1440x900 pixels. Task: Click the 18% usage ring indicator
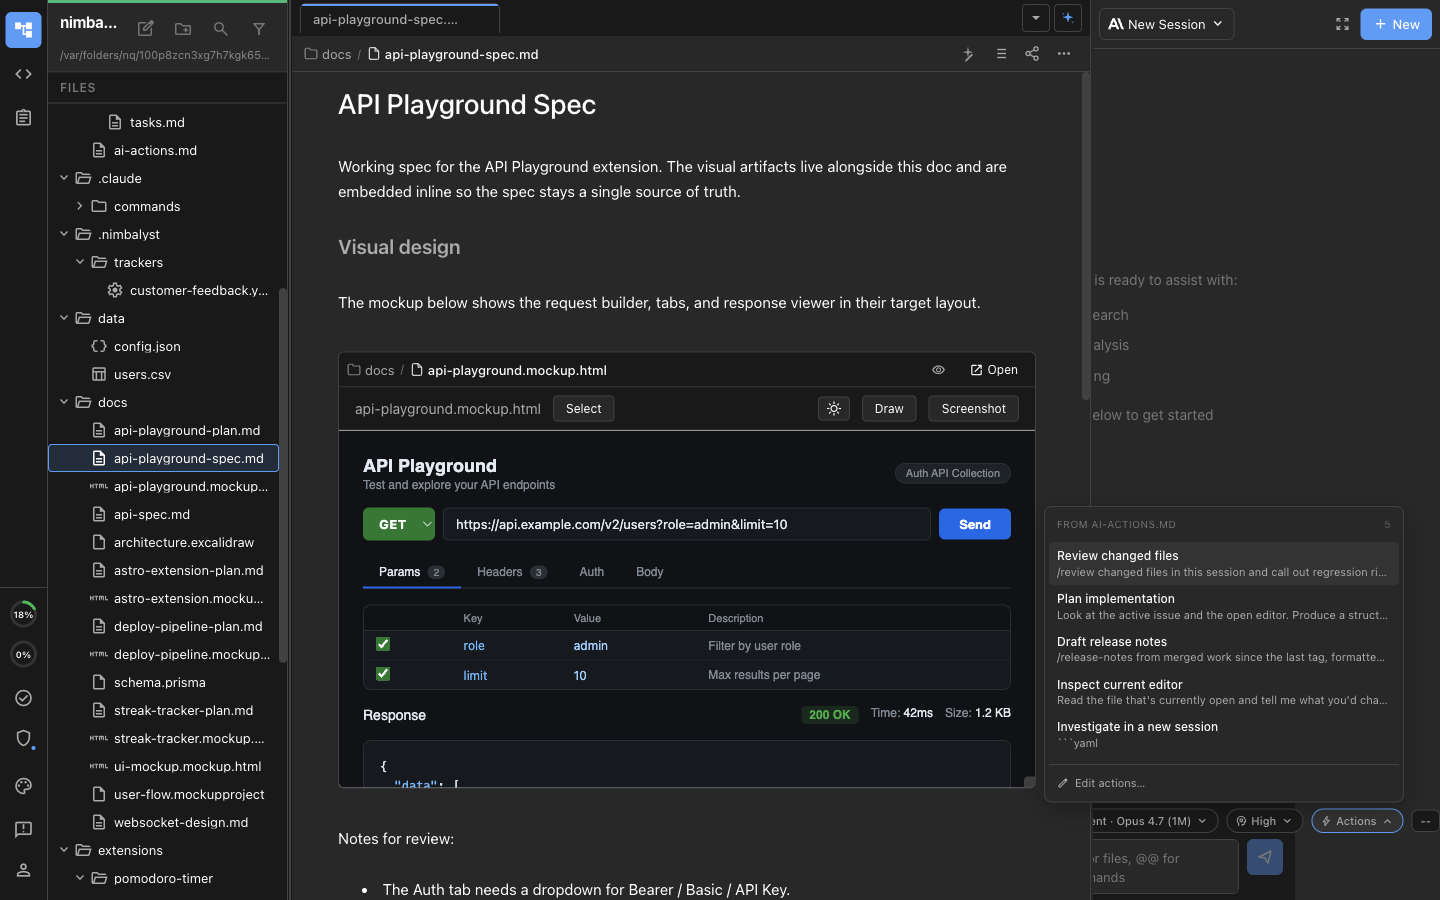(23, 614)
